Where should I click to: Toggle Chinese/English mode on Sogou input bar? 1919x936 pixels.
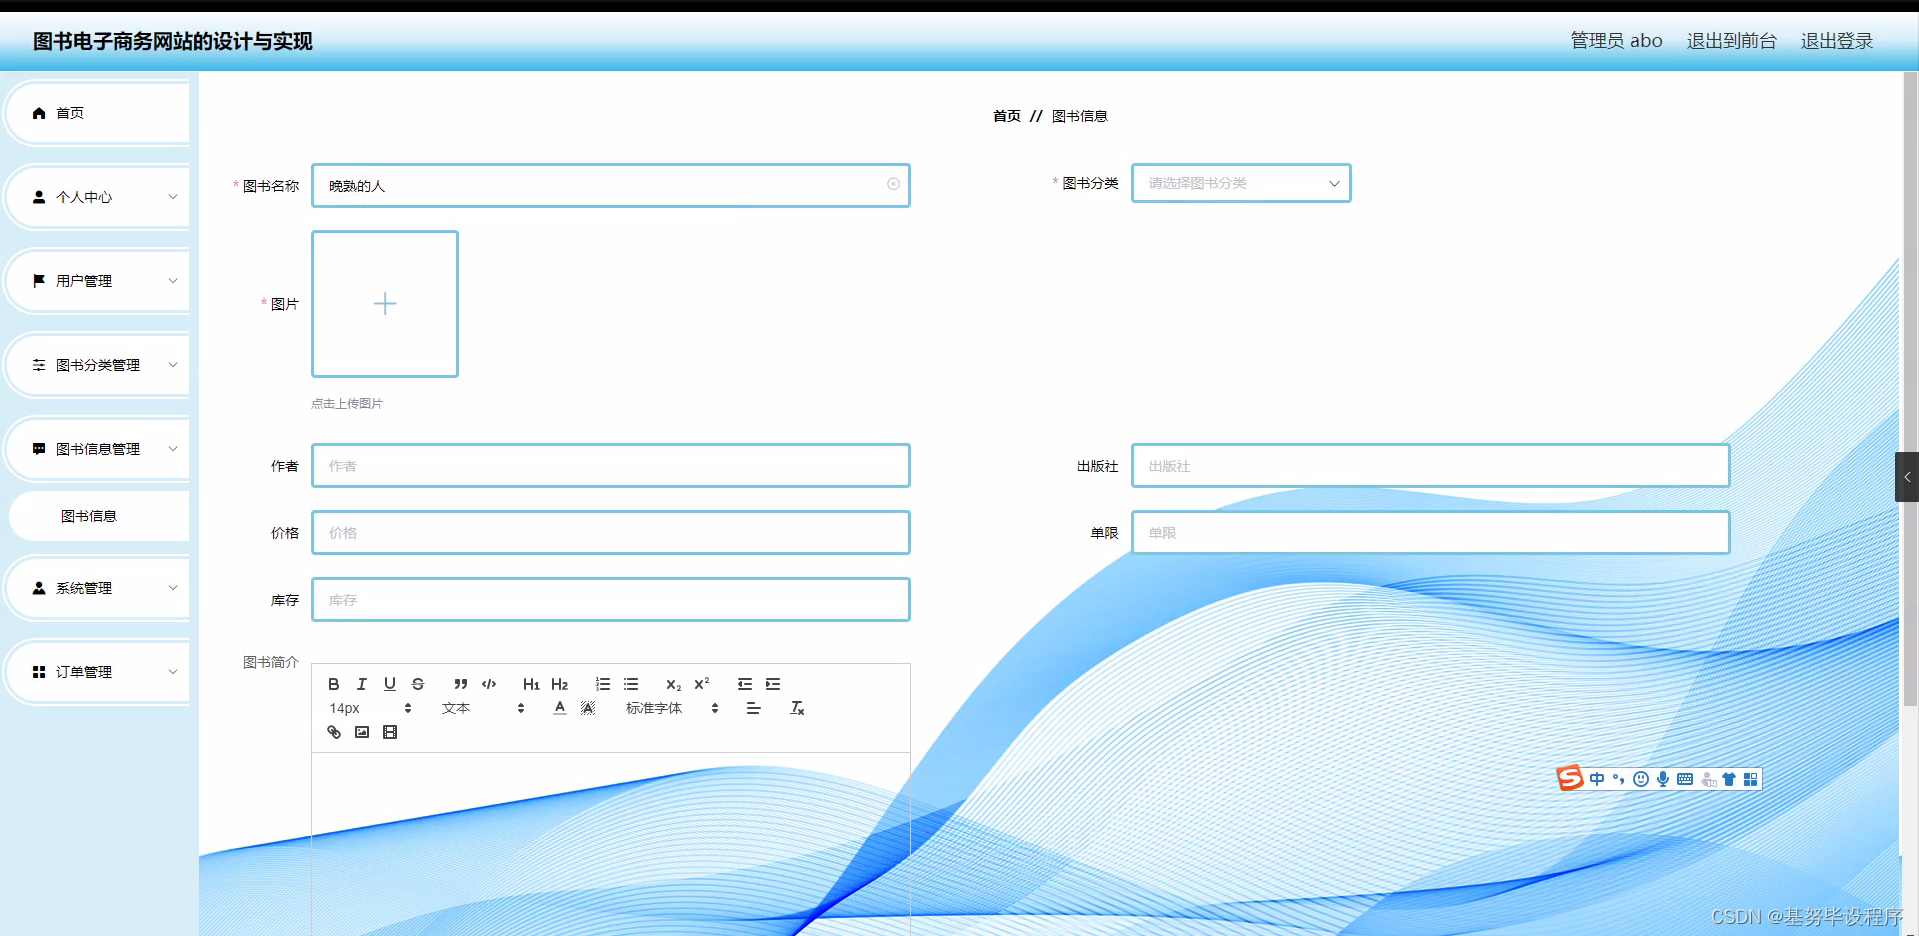pos(1596,779)
